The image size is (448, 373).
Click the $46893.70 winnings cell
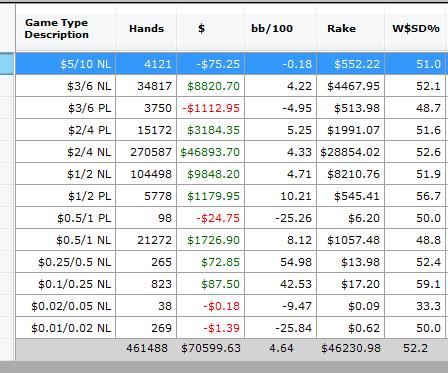[x=210, y=152]
